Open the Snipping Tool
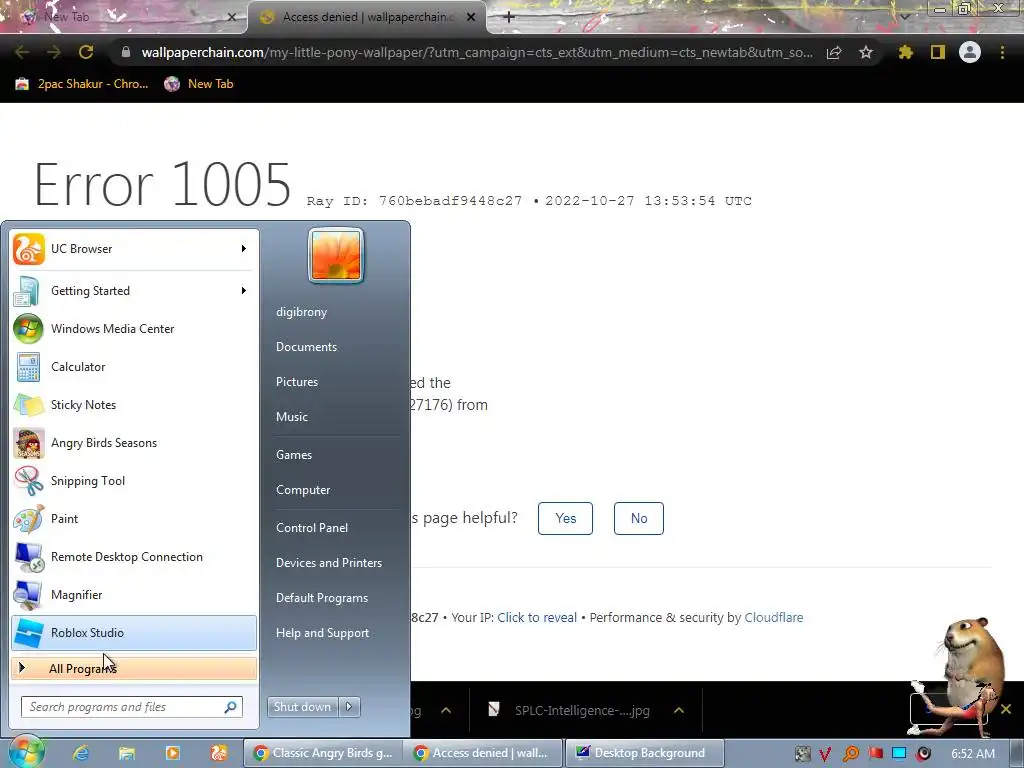Viewport: 1024px width, 768px height. pos(133,481)
